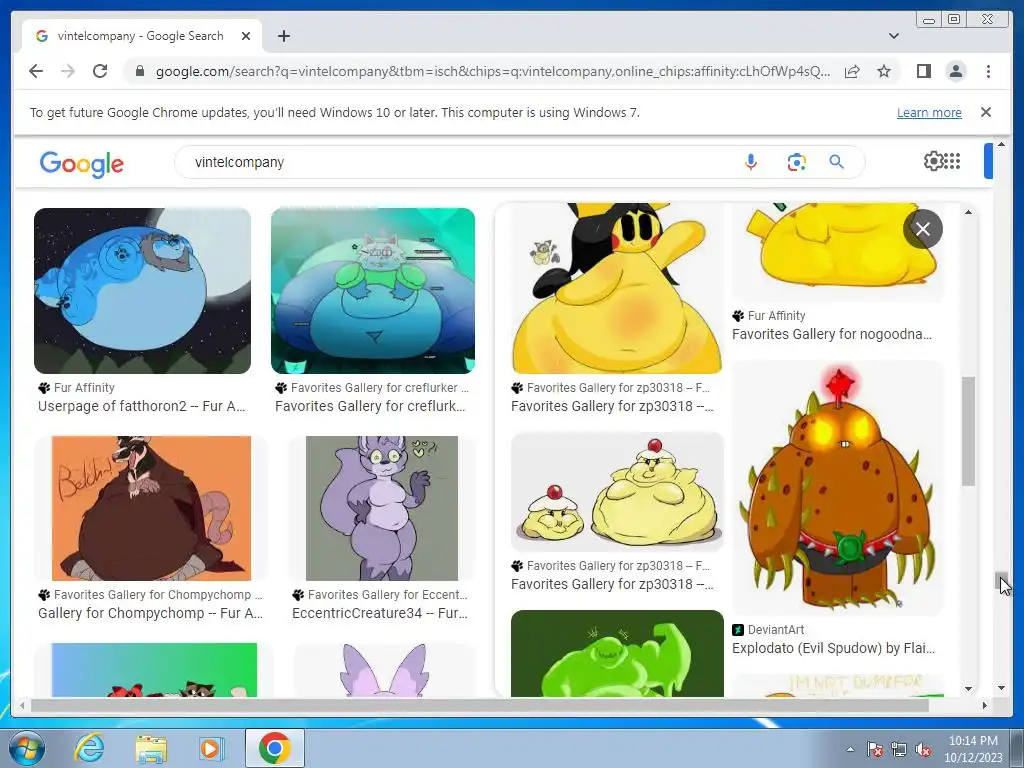Image resolution: width=1024 pixels, height=768 pixels.
Task: Open Favorites Gallery for creflurker link
Action: click(x=370, y=406)
